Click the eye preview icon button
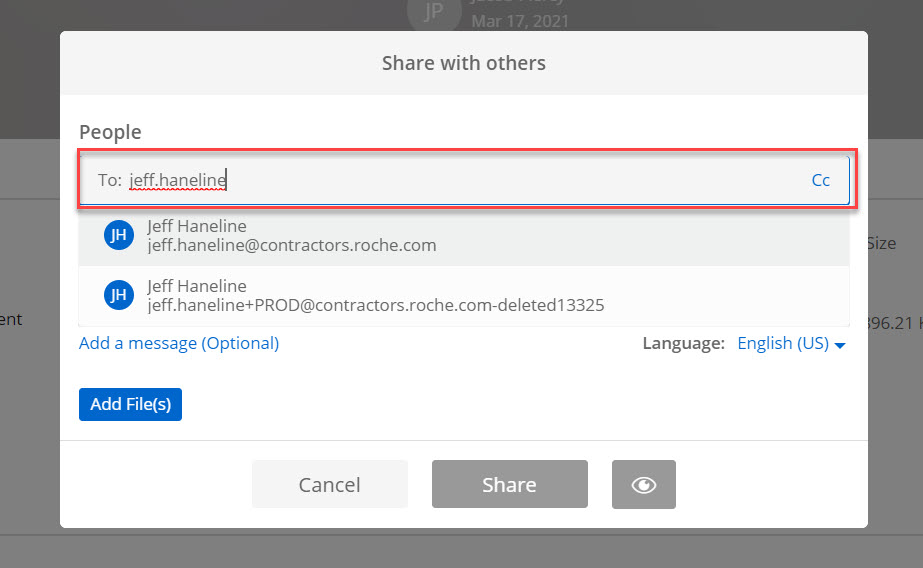Image resolution: width=923 pixels, height=568 pixels. 644,484
